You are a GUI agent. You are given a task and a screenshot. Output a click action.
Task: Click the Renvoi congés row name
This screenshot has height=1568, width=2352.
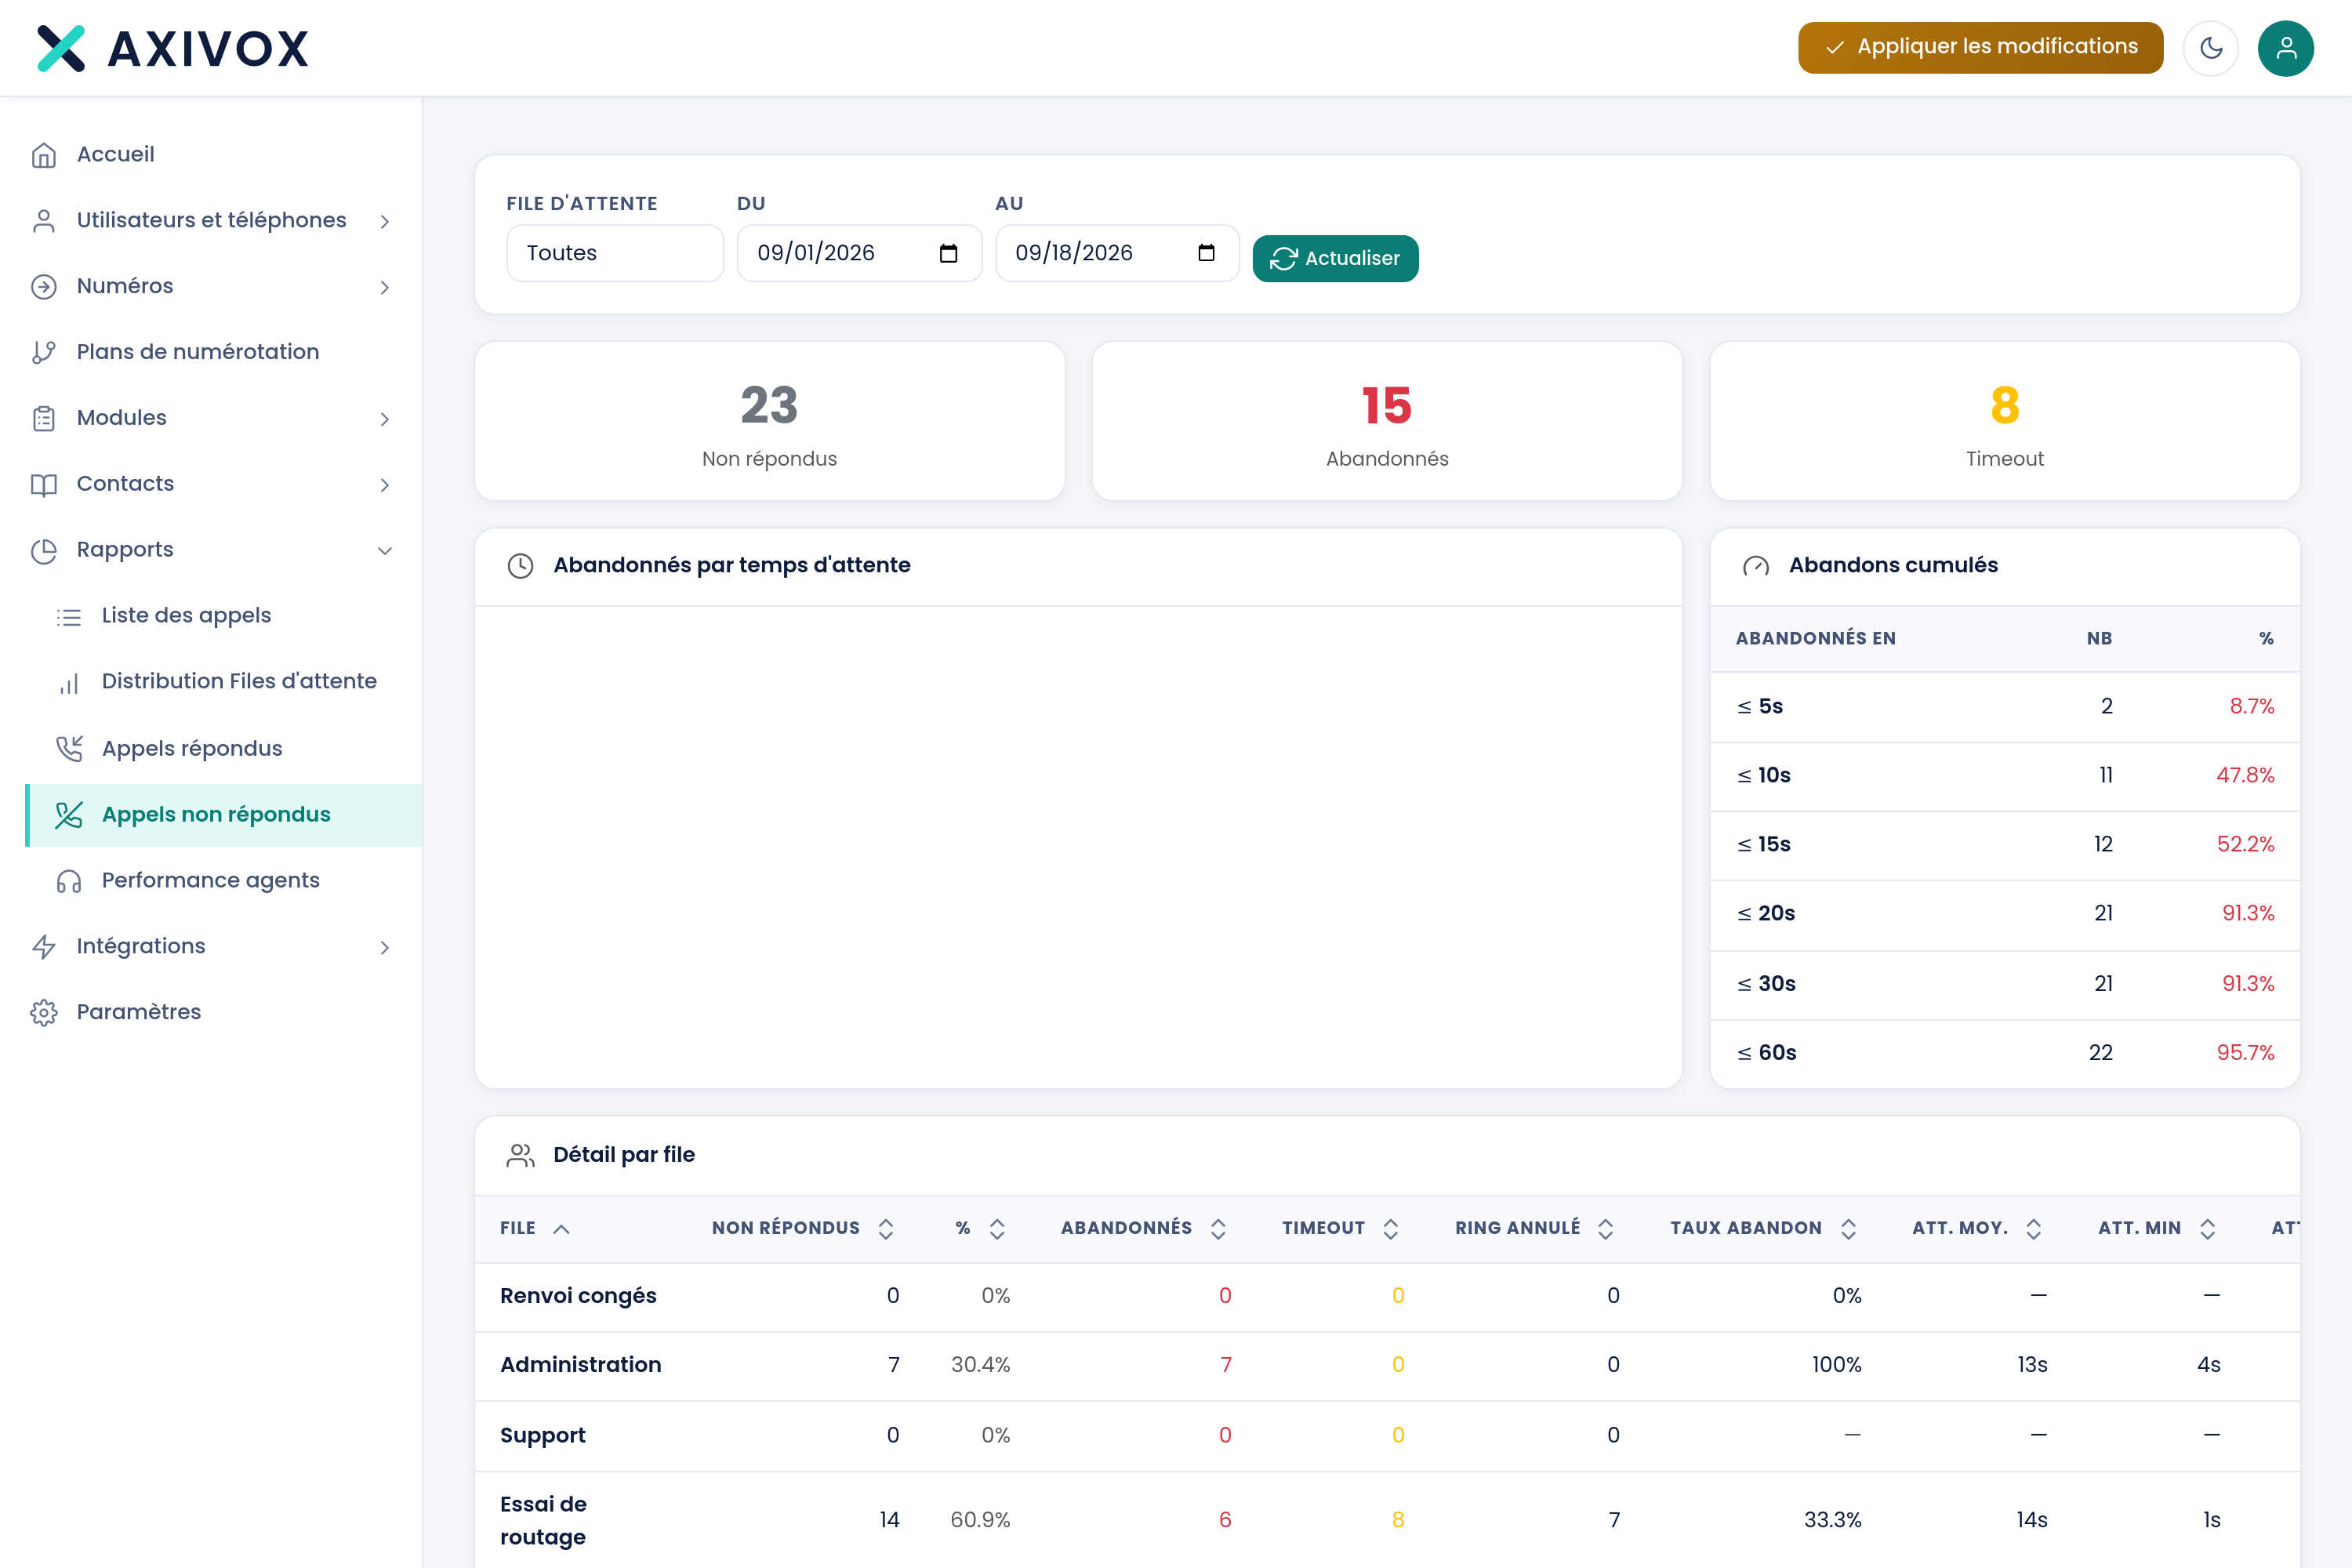coord(578,1295)
